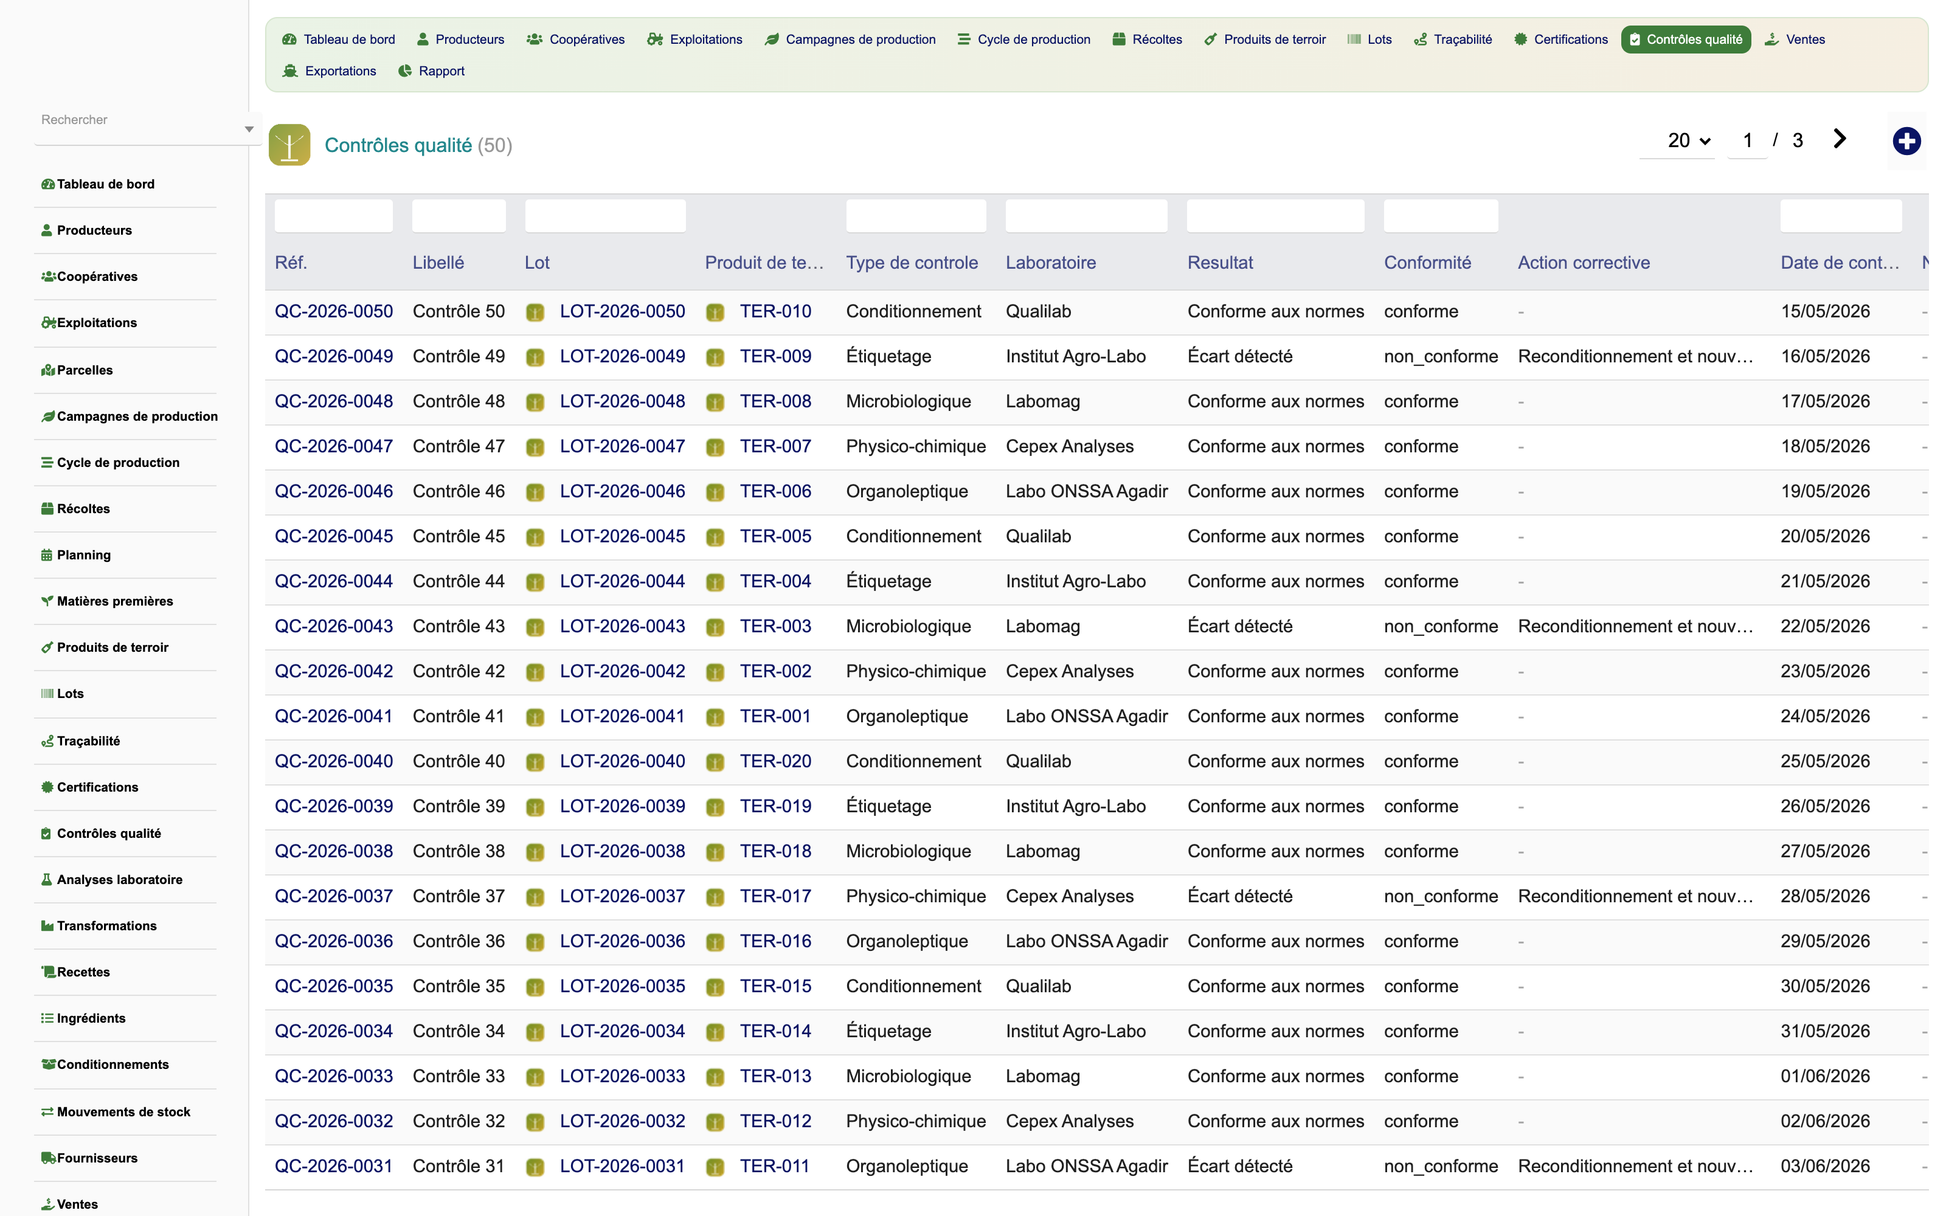Sort by the Réf. column header
This screenshot has height=1216, width=1946.
(x=291, y=263)
